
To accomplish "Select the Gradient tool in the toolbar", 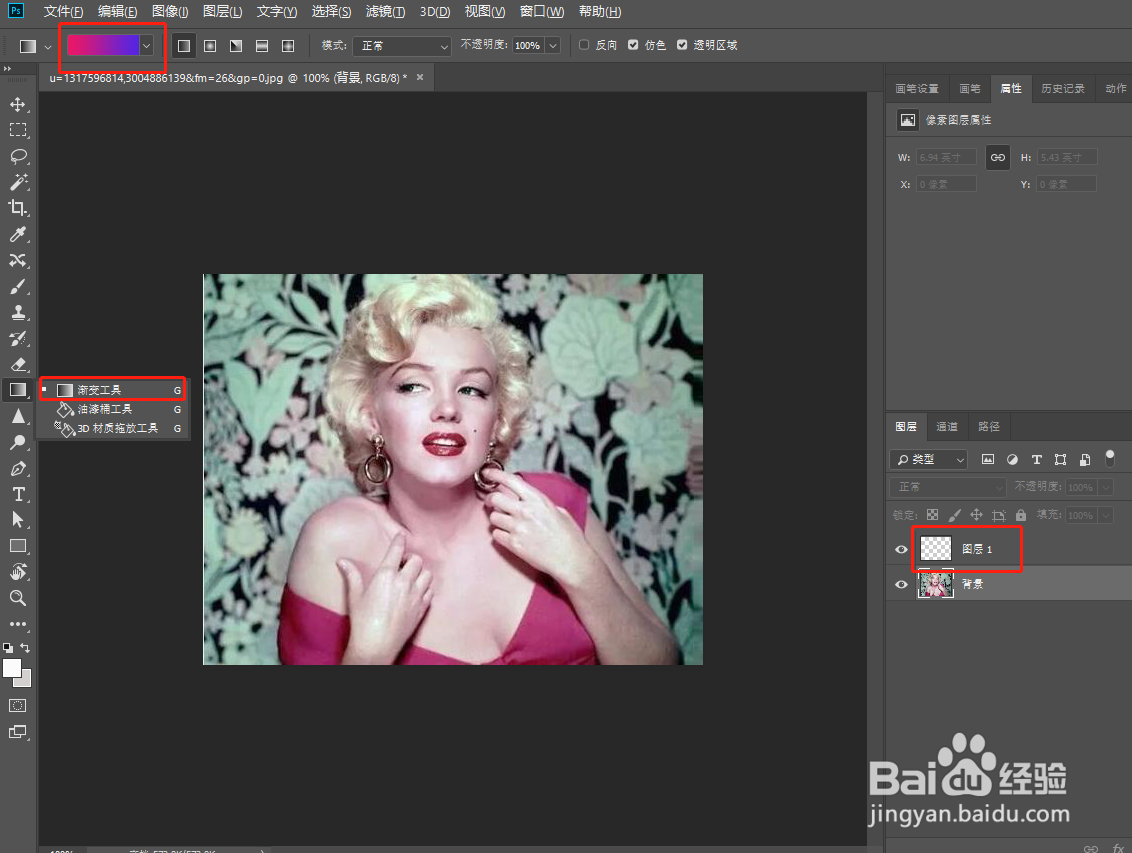I will point(18,390).
